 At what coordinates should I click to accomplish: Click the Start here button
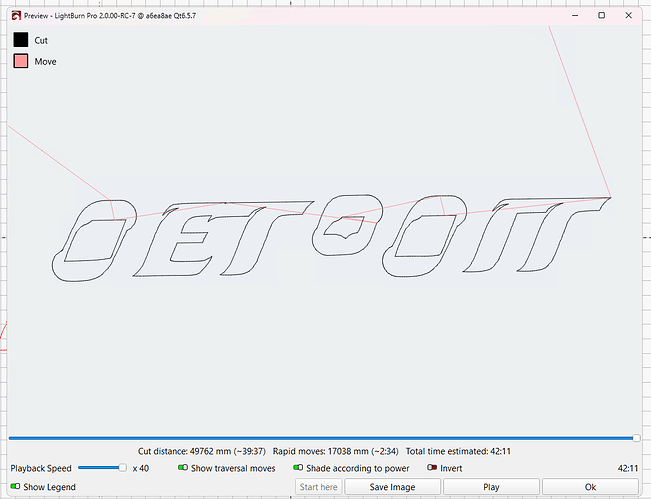318,487
